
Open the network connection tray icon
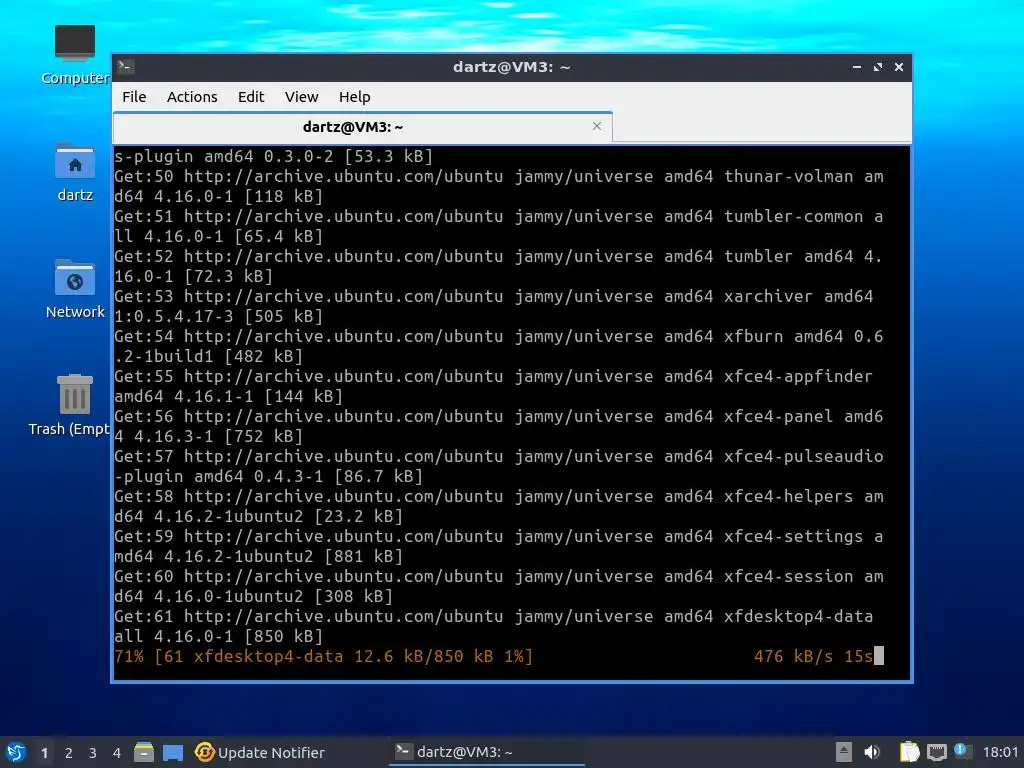click(x=936, y=752)
